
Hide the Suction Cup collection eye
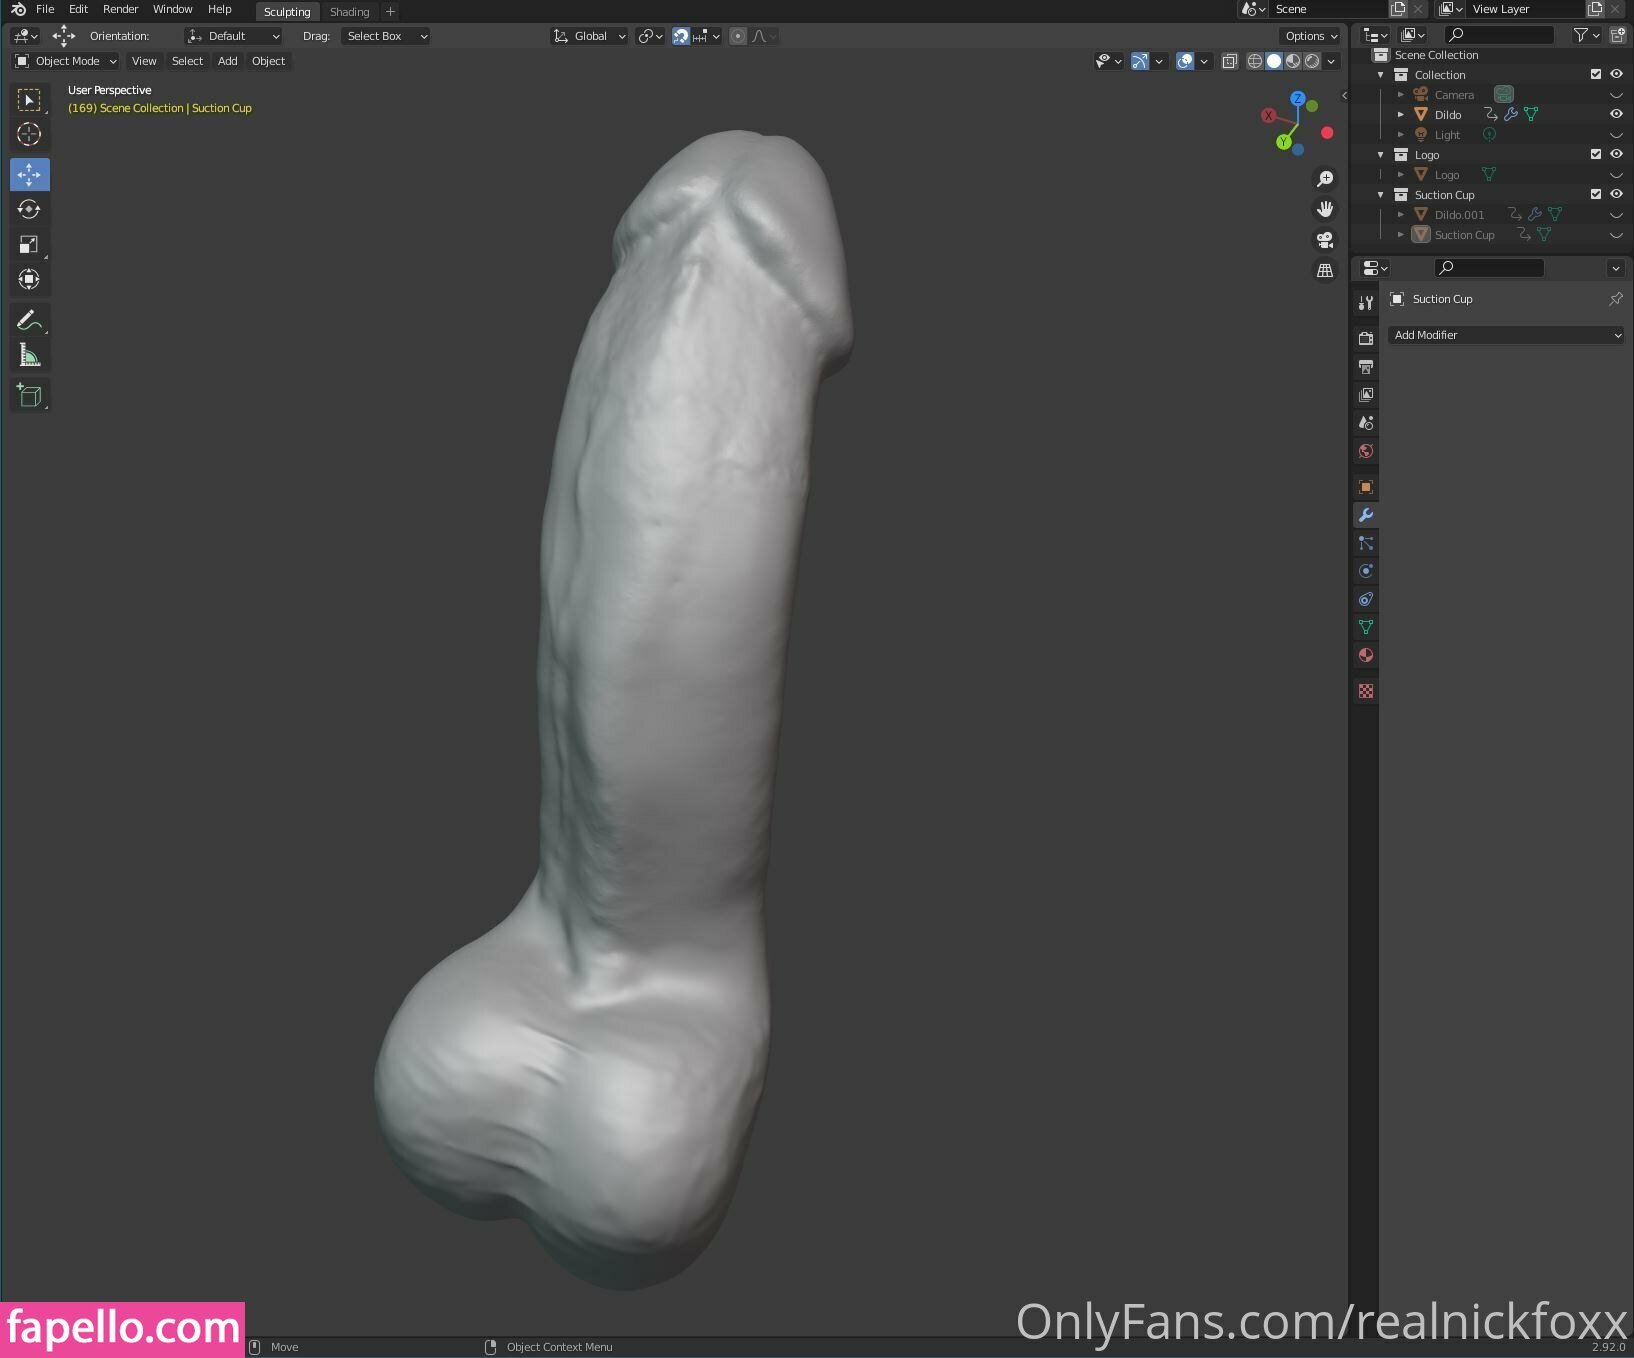point(1616,194)
